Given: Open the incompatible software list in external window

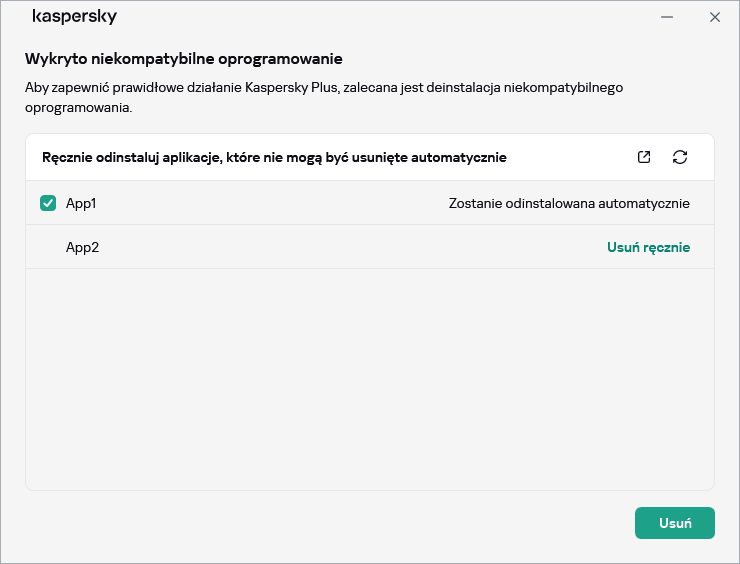Looking at the screenshot, I should 644,157.
